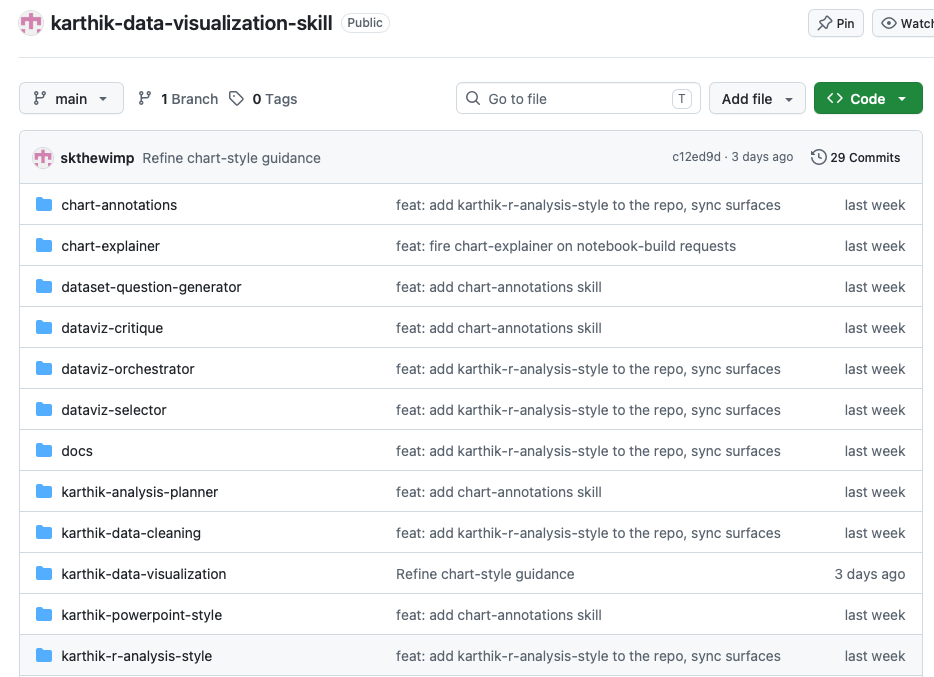Open commit message in the karthik-powerpoint-style row

(499, 615)
